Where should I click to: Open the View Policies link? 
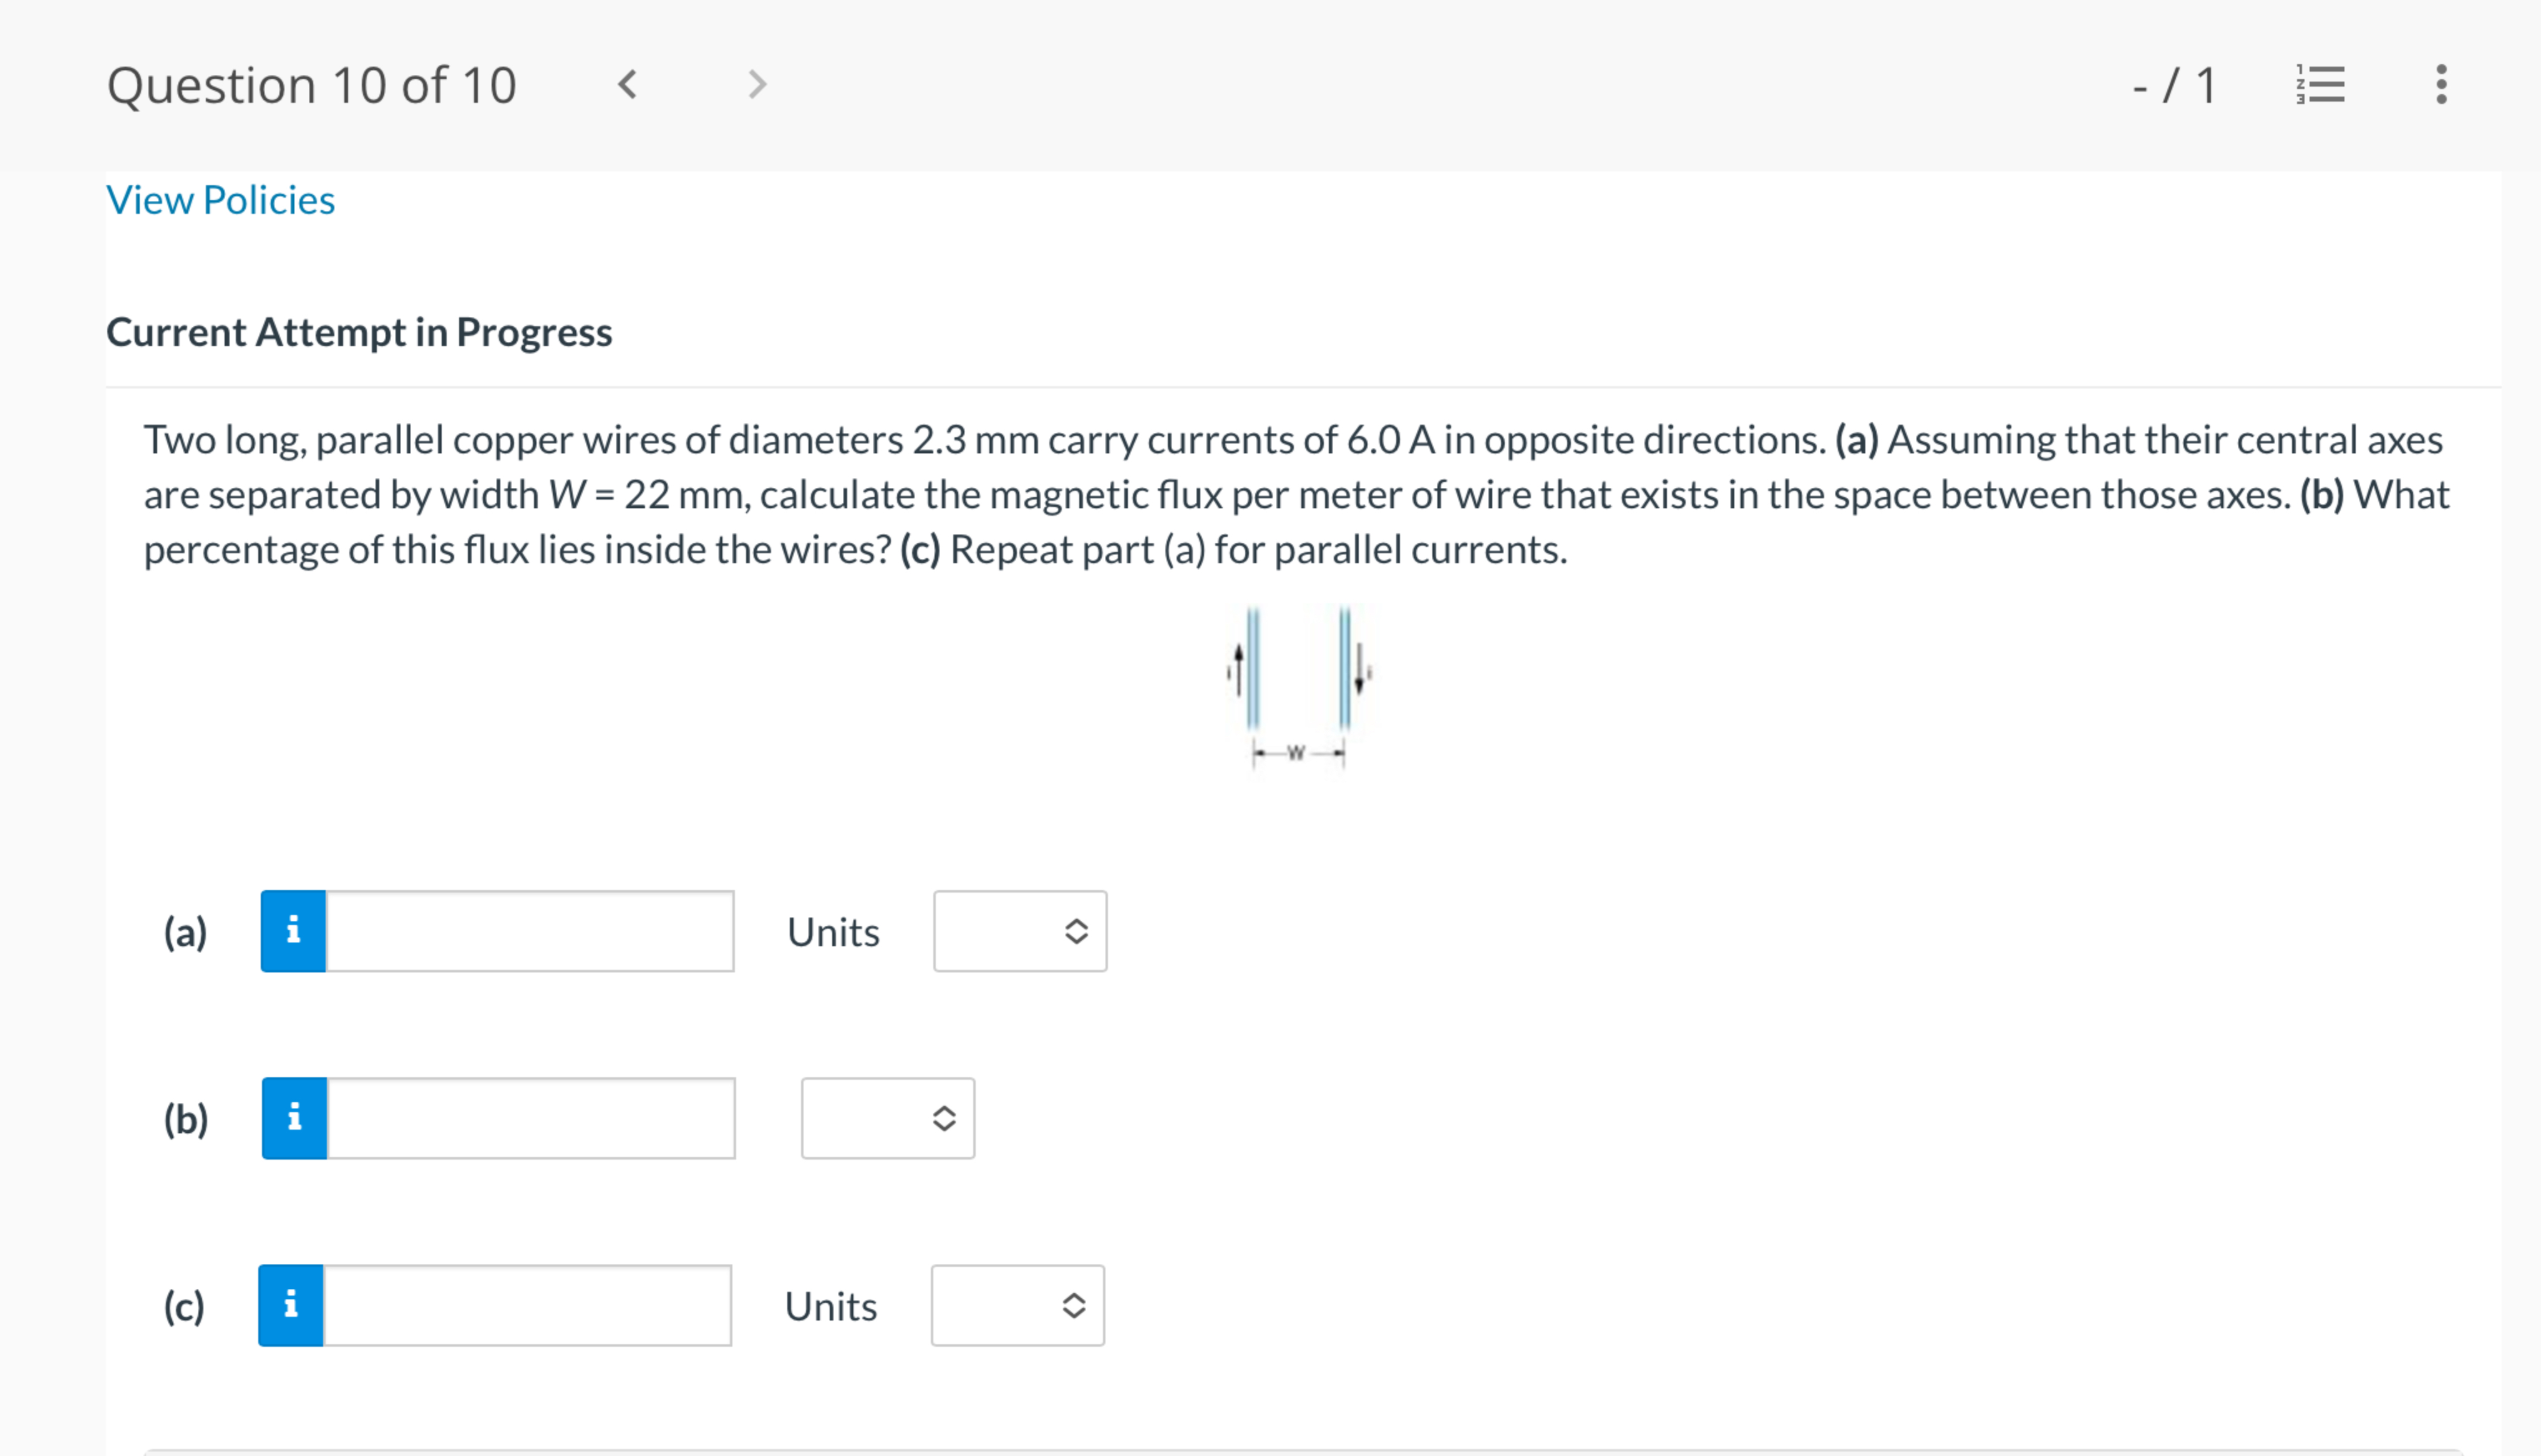(x=219, y=200)
